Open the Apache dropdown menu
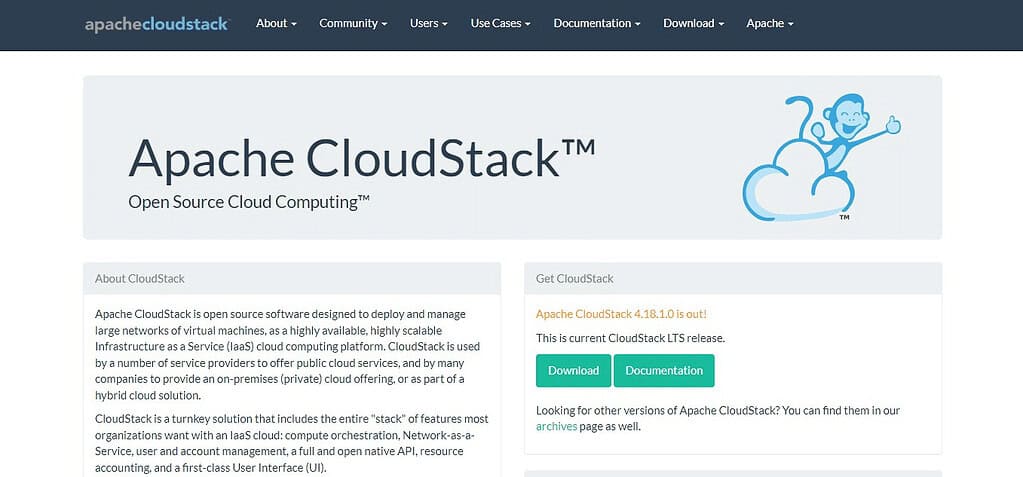Screen dimensions: 1023x477 (x=770, y=23)
